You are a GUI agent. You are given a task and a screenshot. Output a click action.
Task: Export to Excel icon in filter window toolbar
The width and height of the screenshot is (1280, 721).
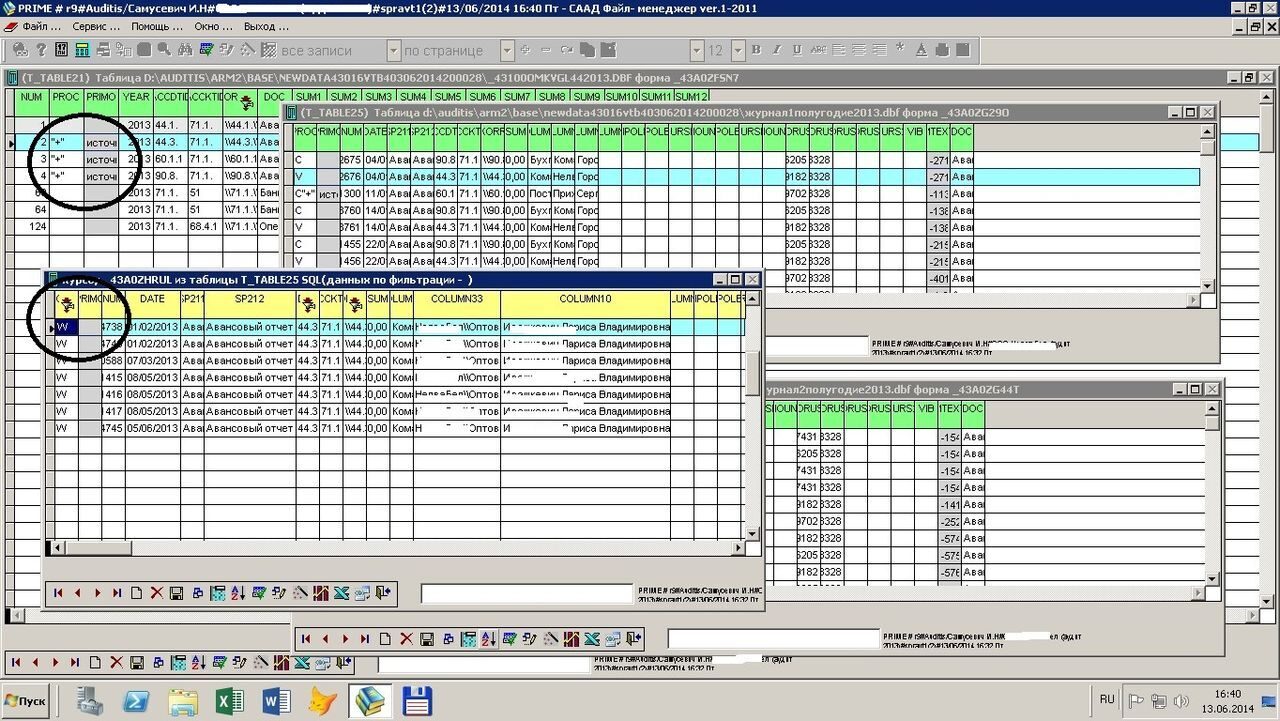[341, 593]
